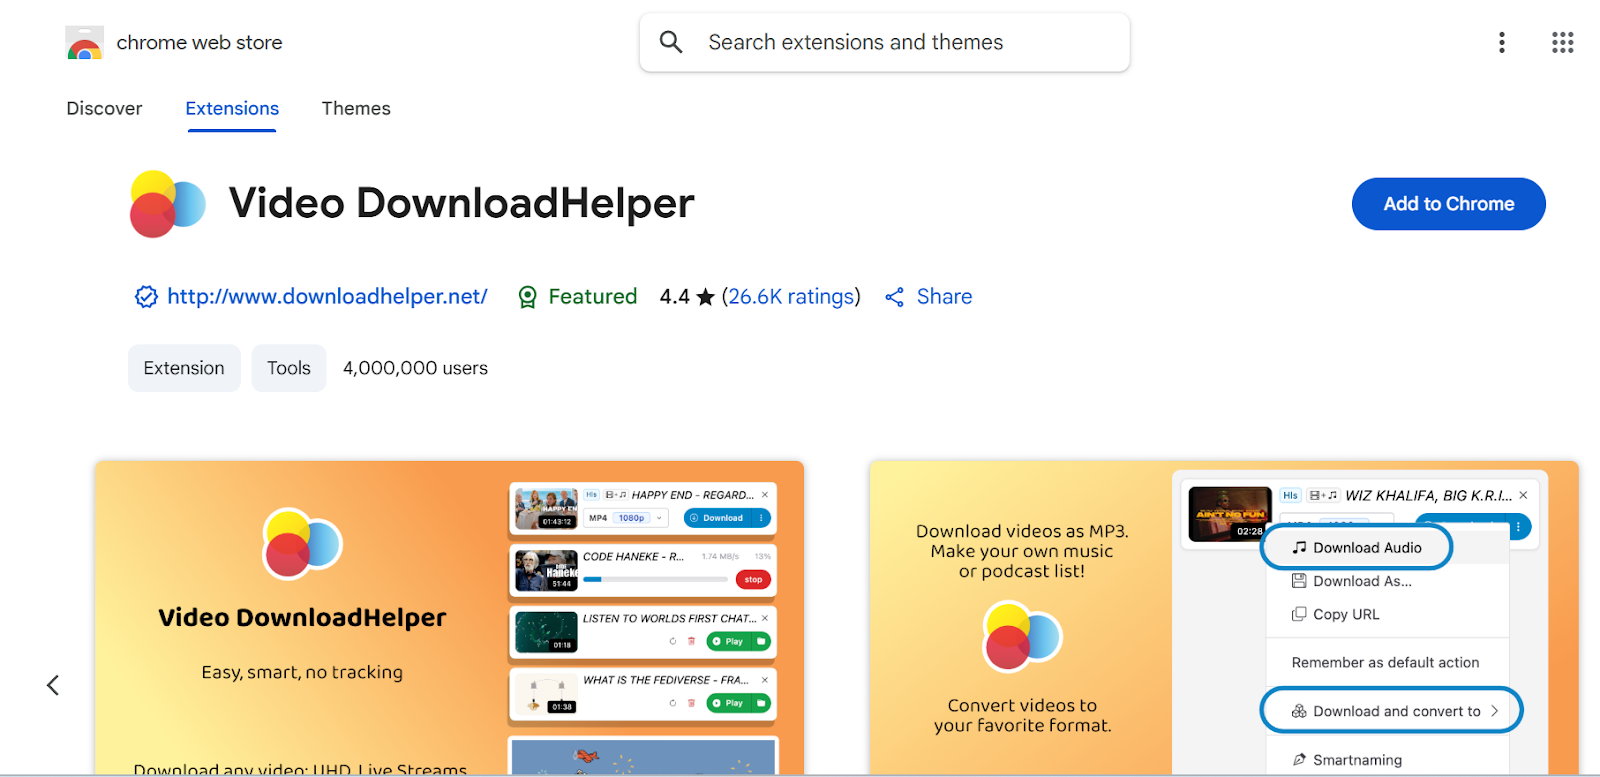
Task: Click Play on LISTEN TO WORLDS FIRST CHAT
Action: coord(729,642)
